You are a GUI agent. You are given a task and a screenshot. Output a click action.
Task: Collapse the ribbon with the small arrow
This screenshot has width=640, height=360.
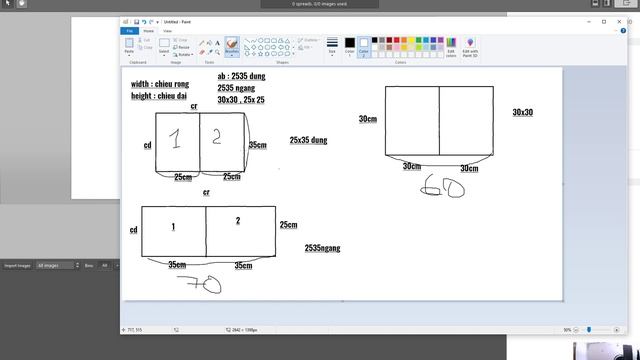[616, 31]
